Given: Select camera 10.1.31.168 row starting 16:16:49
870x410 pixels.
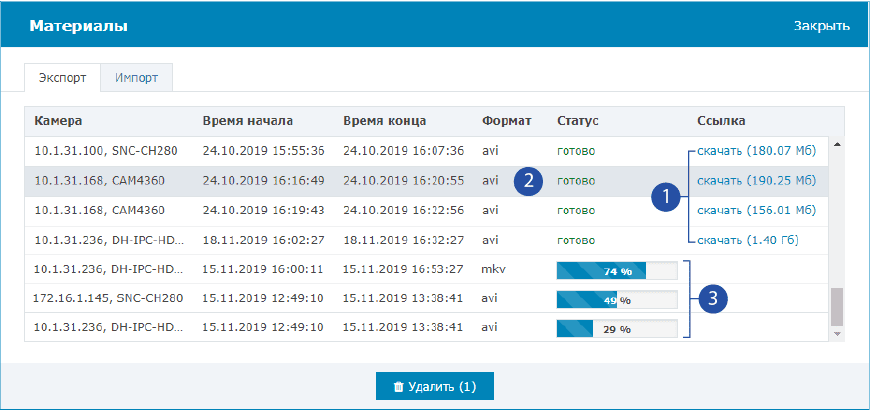Looking at the screenshot, I should (426, 181).
